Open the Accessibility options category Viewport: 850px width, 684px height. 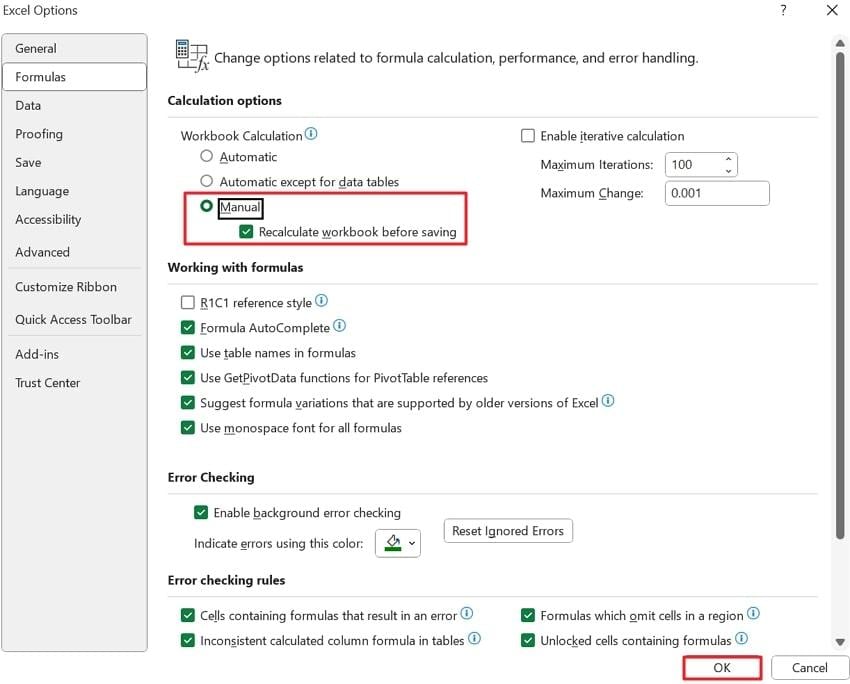74,220
